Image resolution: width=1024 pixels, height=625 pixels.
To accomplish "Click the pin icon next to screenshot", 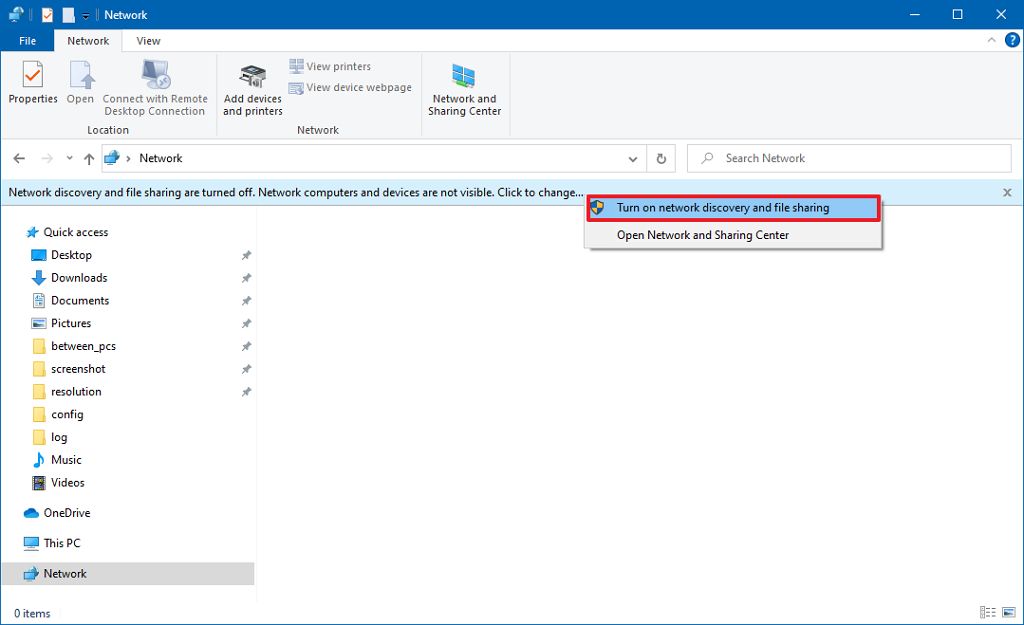I will (246, 370).
